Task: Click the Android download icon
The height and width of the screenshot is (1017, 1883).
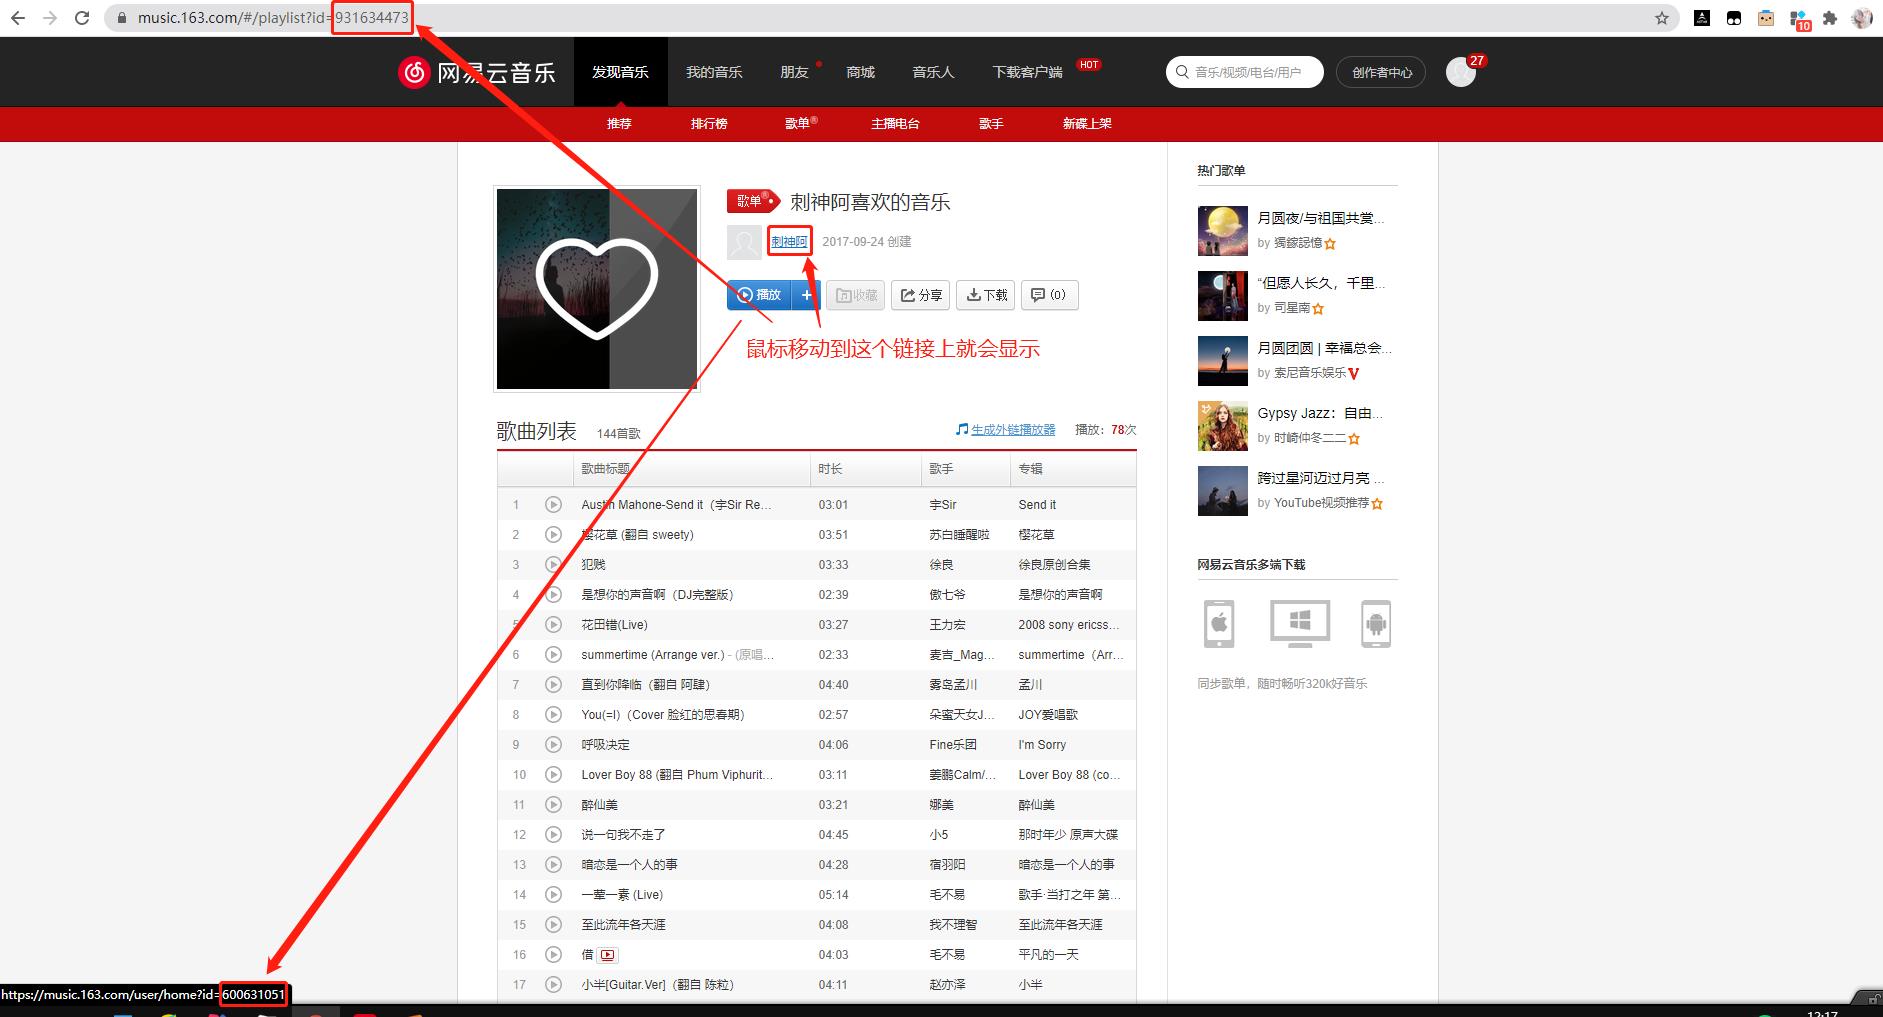Action: (1376, 624)
